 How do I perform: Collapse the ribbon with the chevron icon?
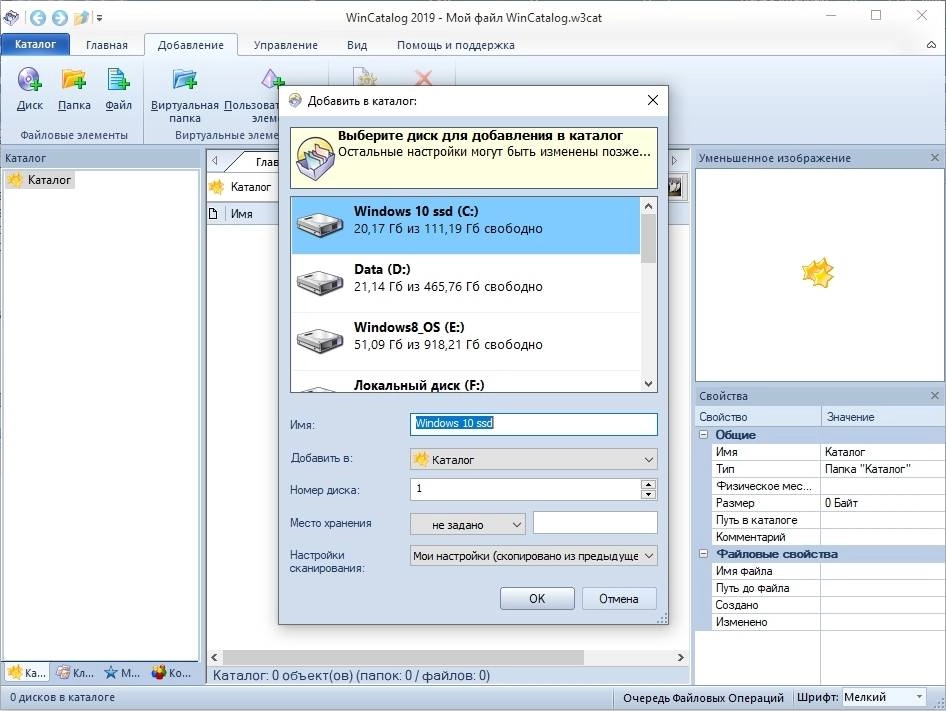pos(932,45)
